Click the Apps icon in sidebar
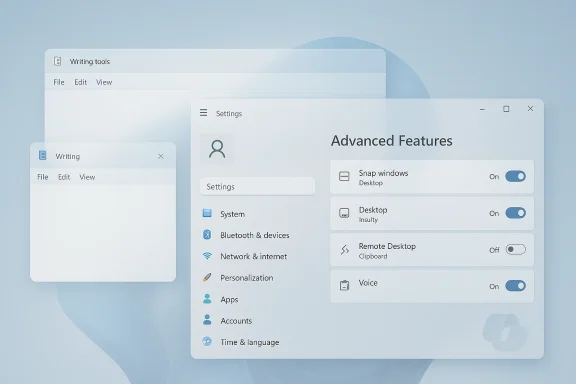The height and width of the screenshot is (384, 576). 207,299
